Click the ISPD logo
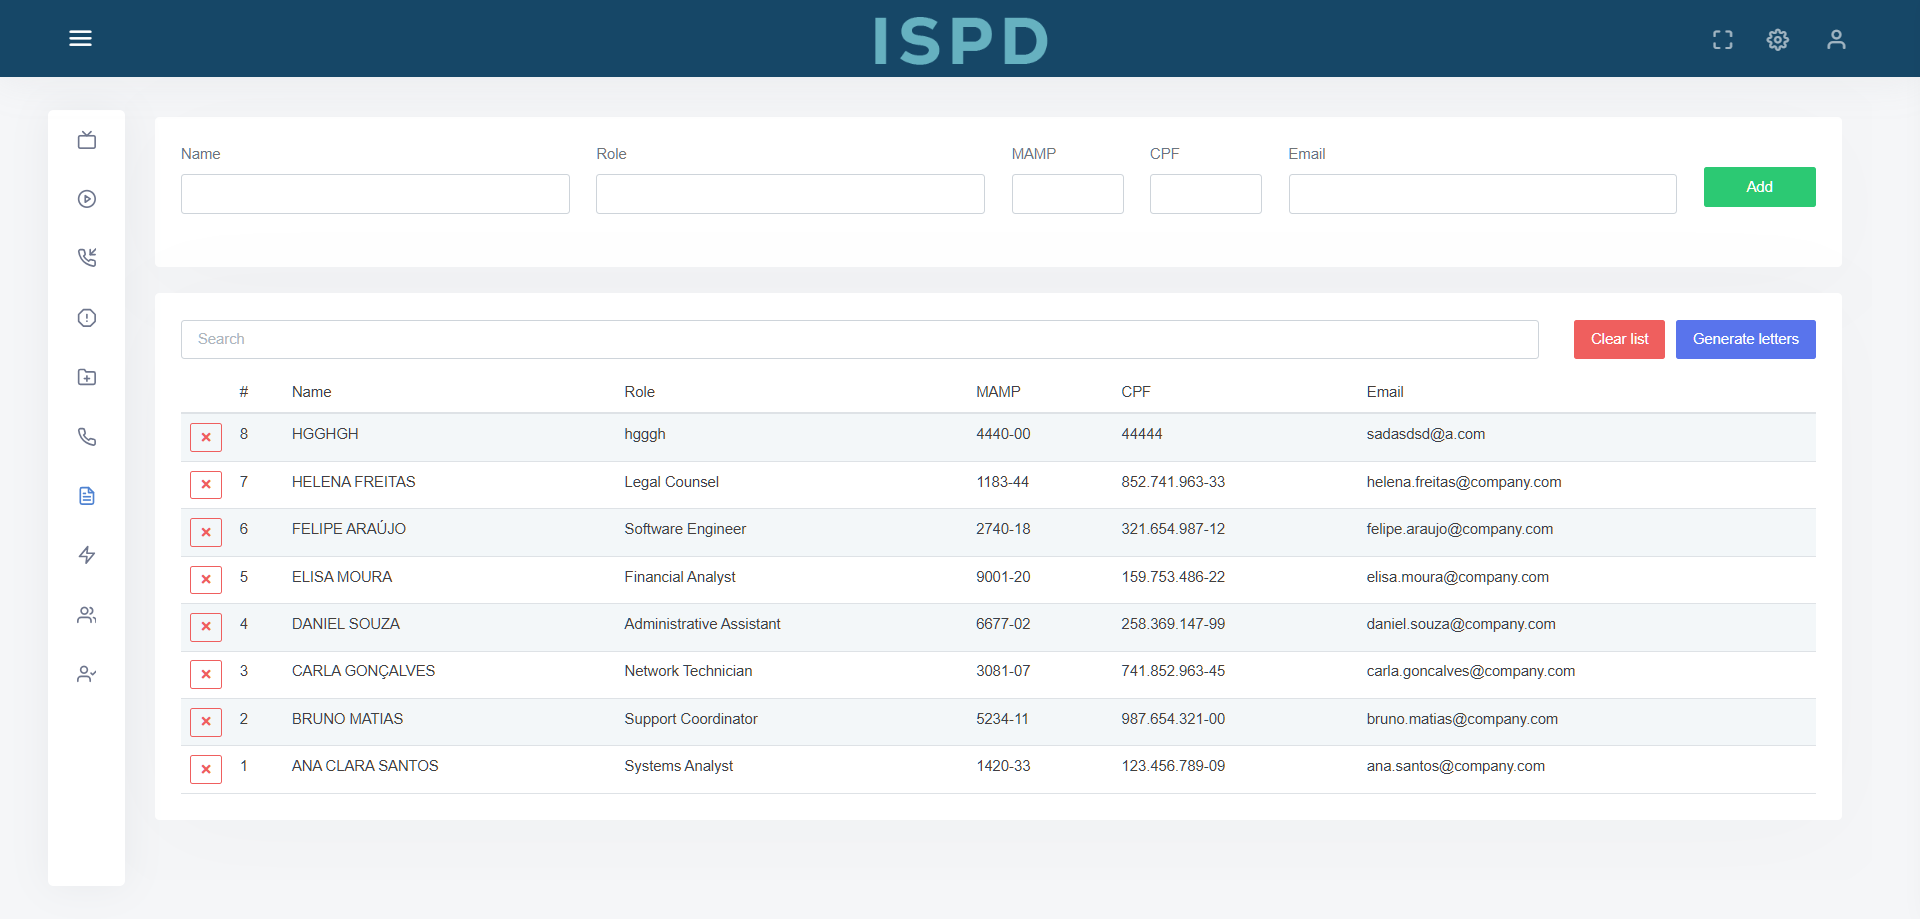The image size is (1920, 919). [960, 41]
